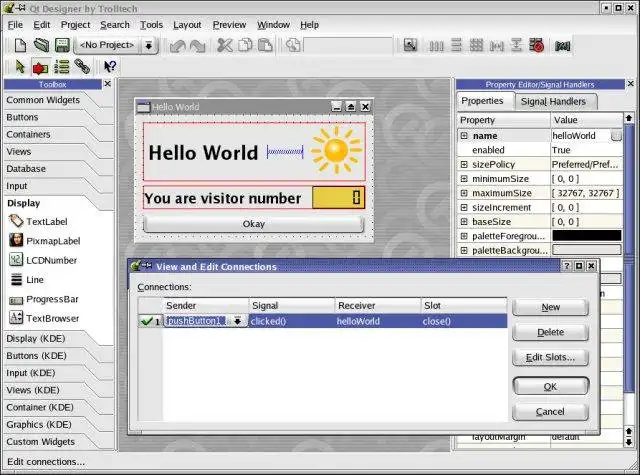
Task: Click the Open file toolbar icon
Action: tap(41, 45)
